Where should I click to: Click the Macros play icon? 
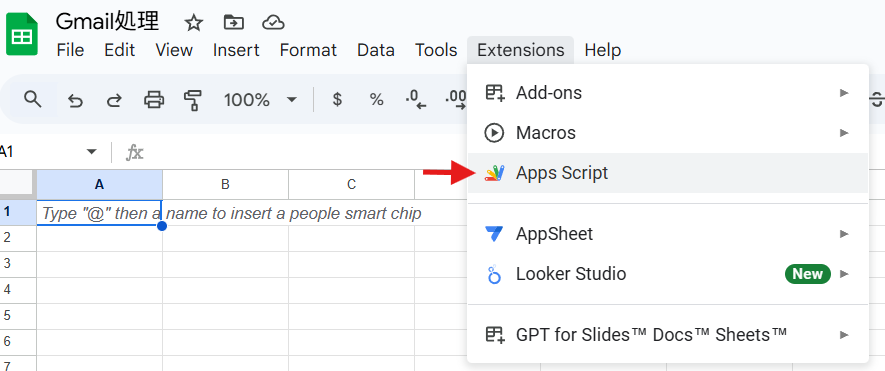click(x=494, y=133)
